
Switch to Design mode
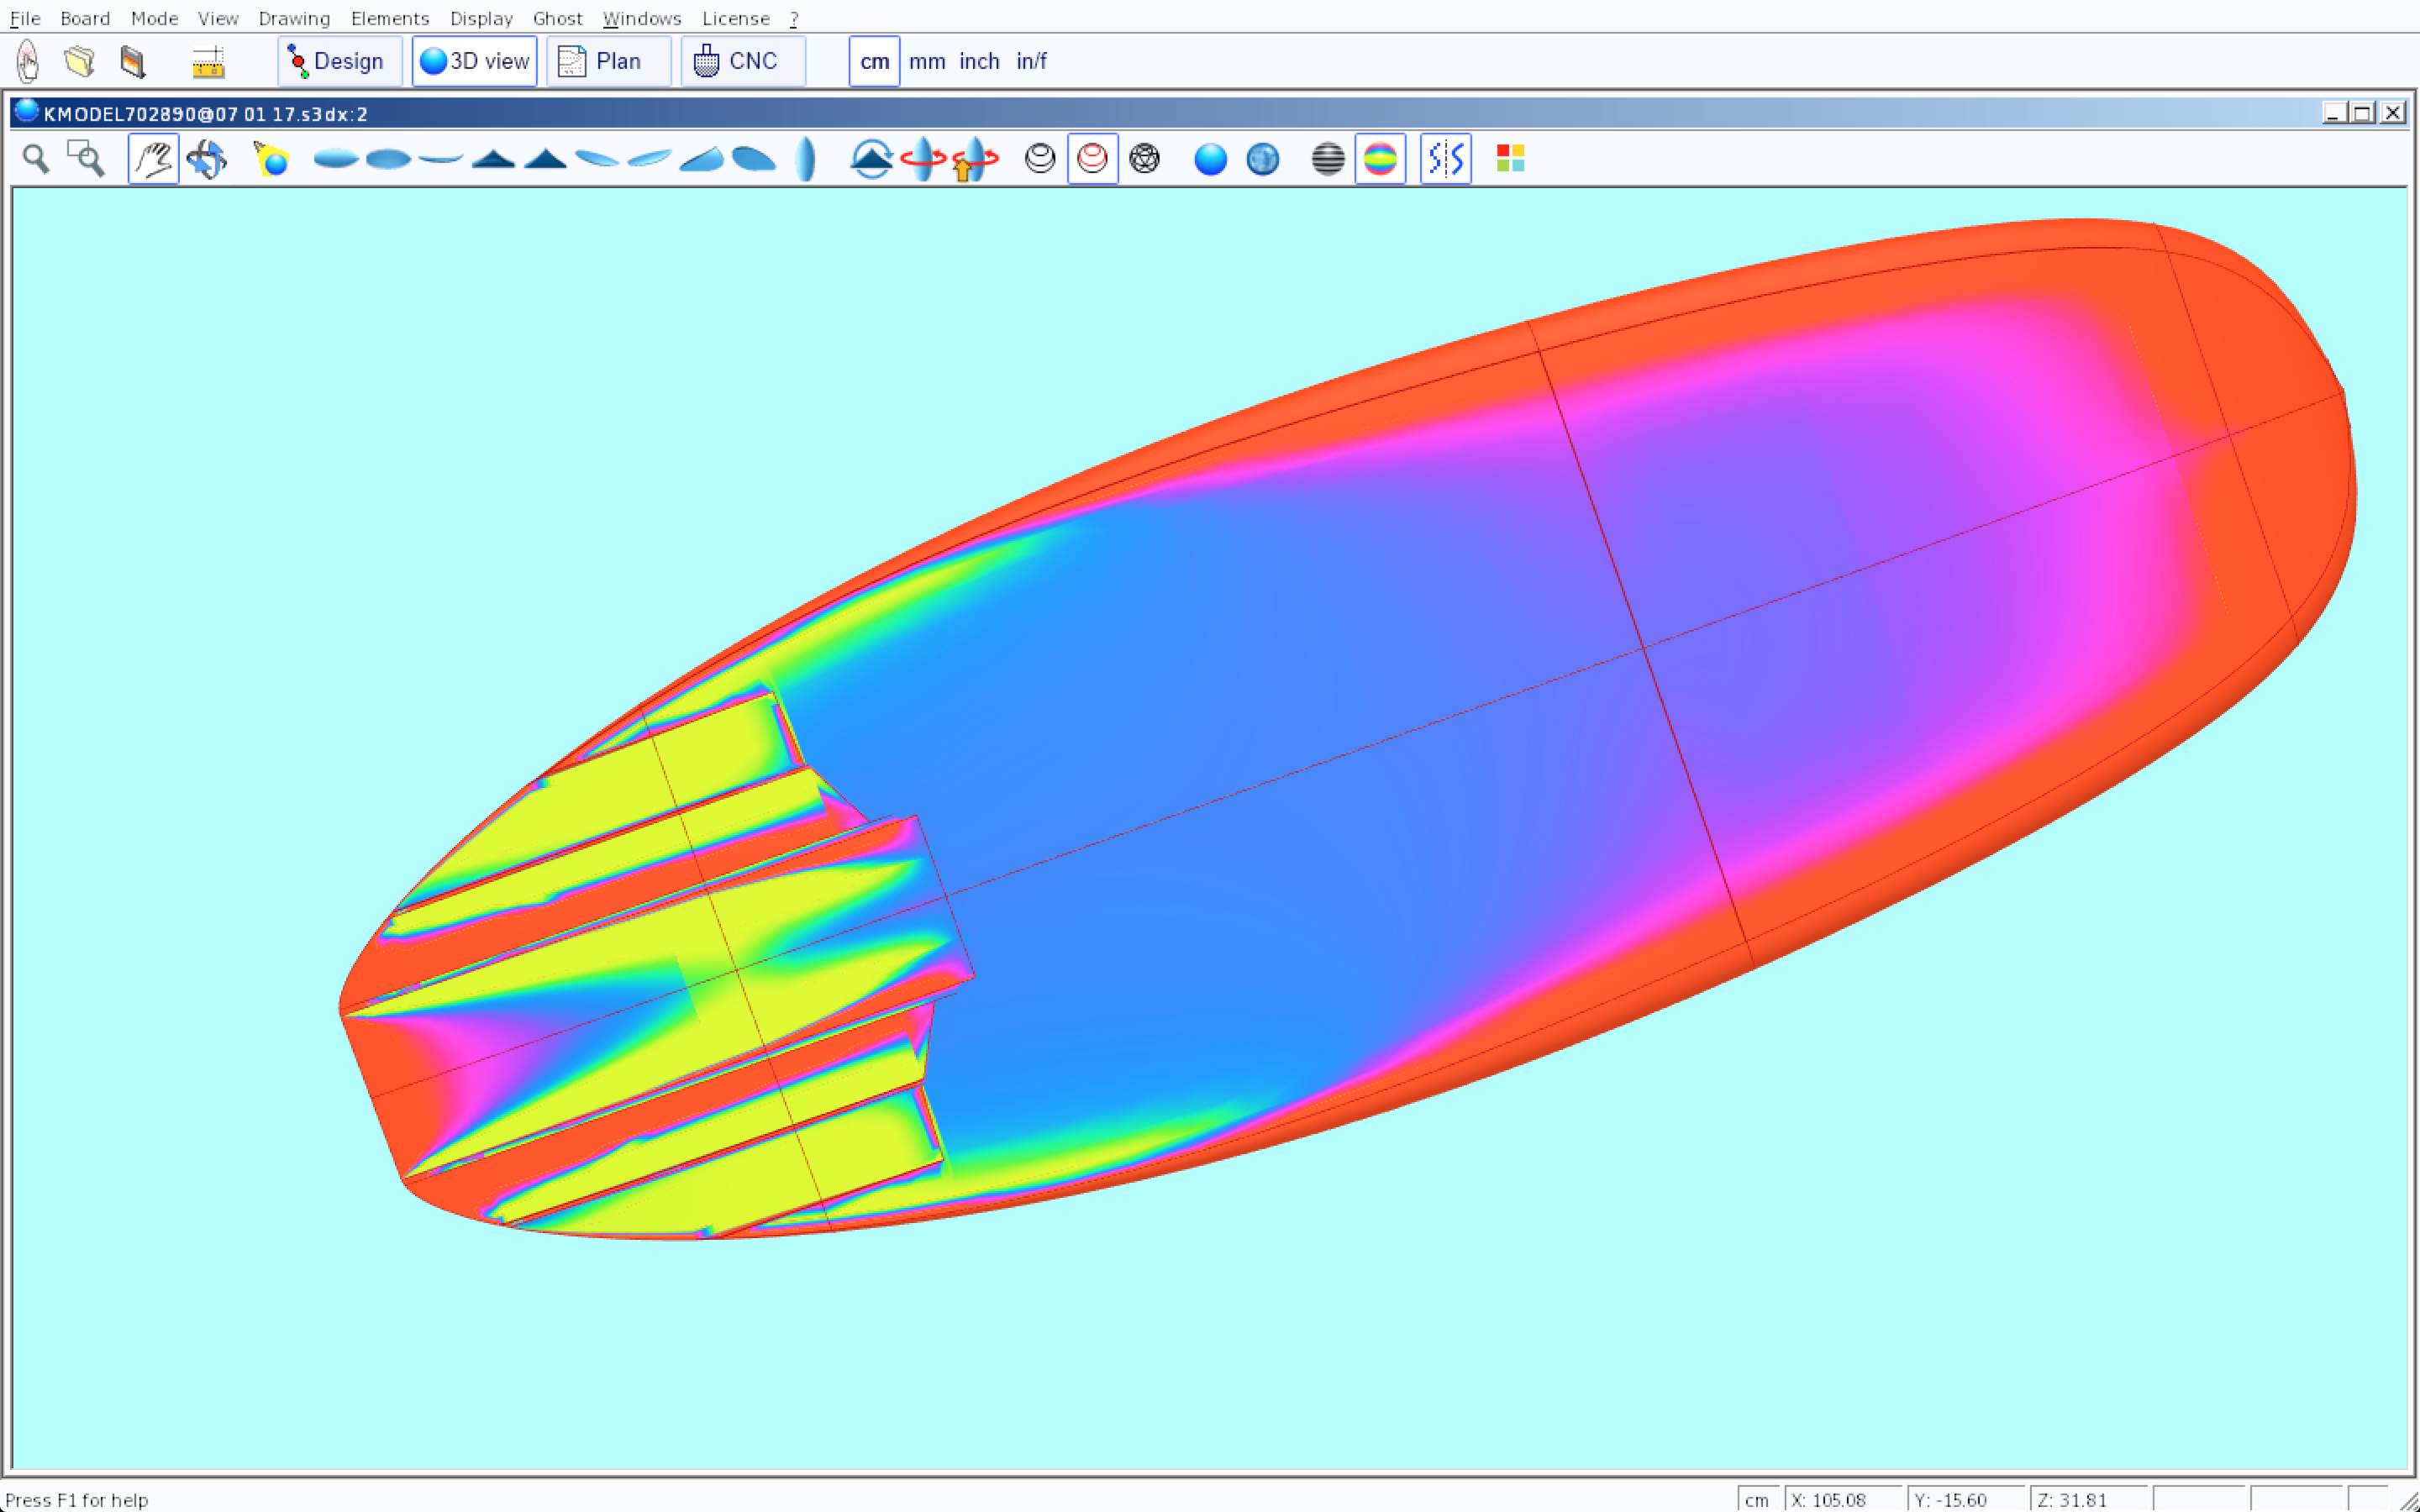339,61
